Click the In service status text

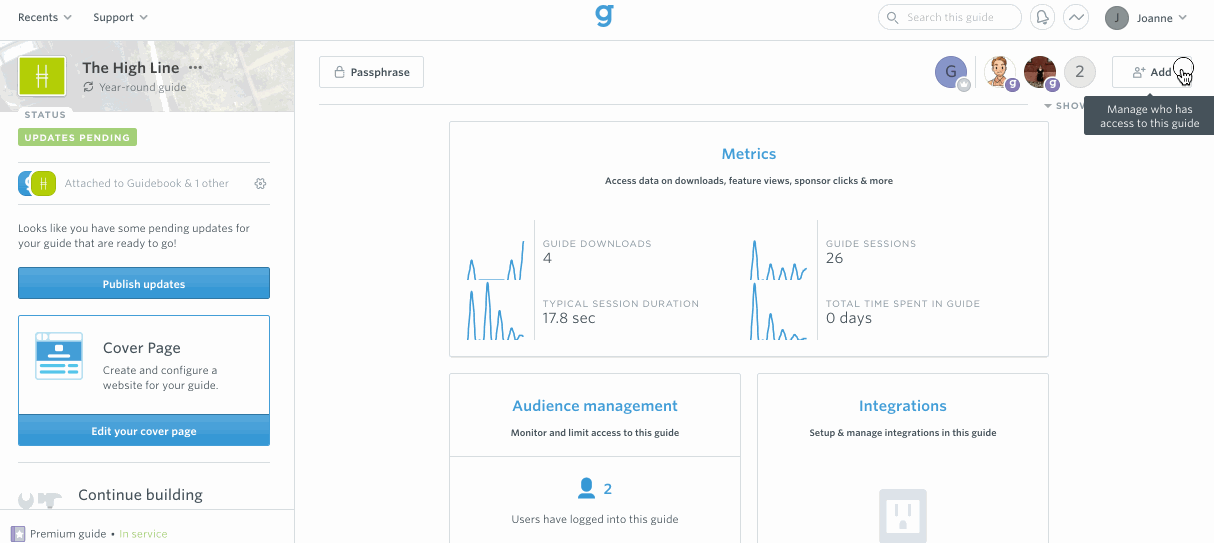[143, 534]
